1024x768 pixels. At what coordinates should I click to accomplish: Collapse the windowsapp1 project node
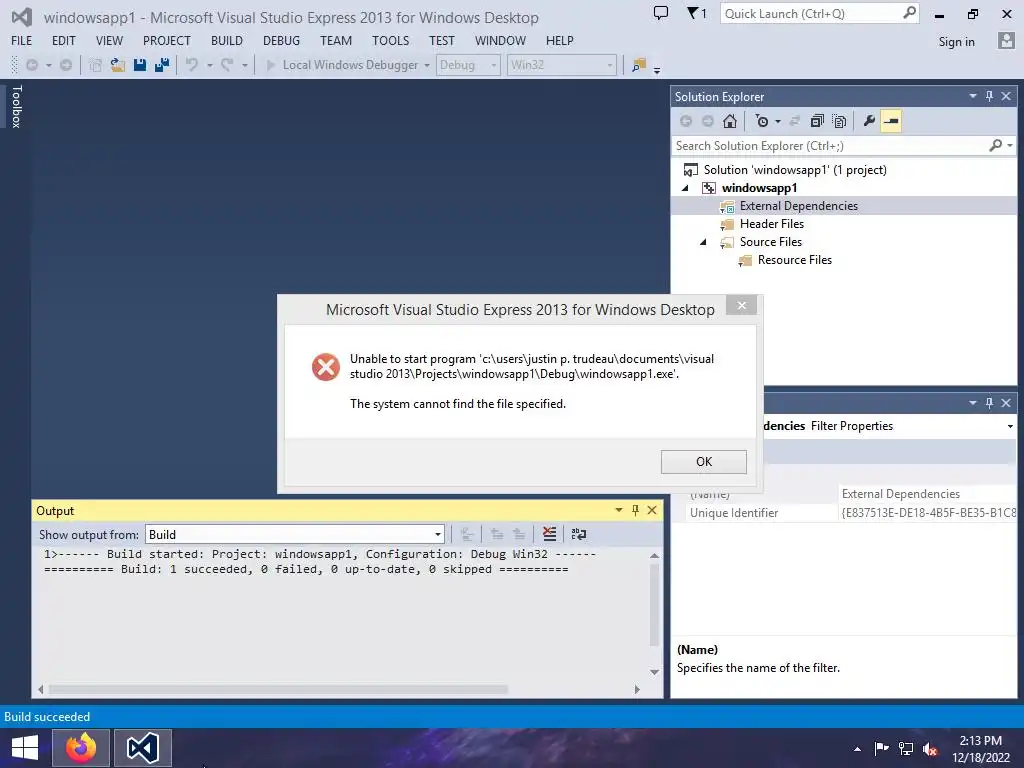(x=685, y=188)
